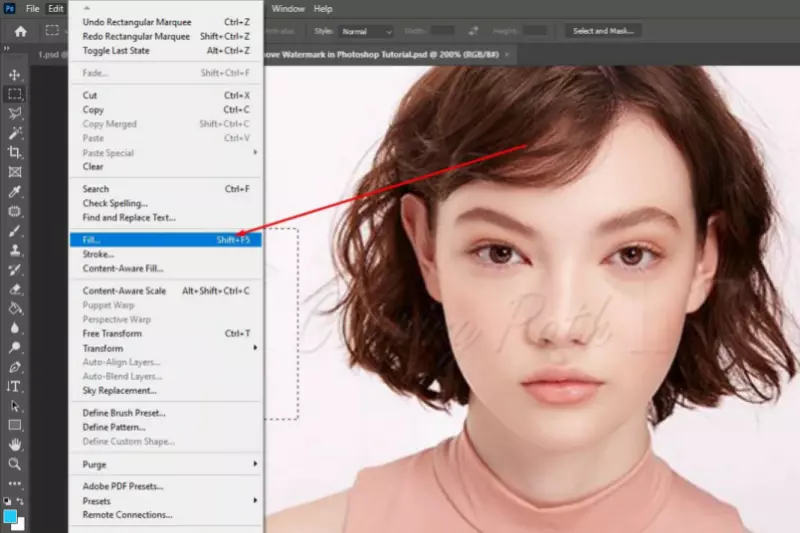Select the Eyedropper tool
The width and height of the screenshot is (800, 533).
click(x=14, y=192)
